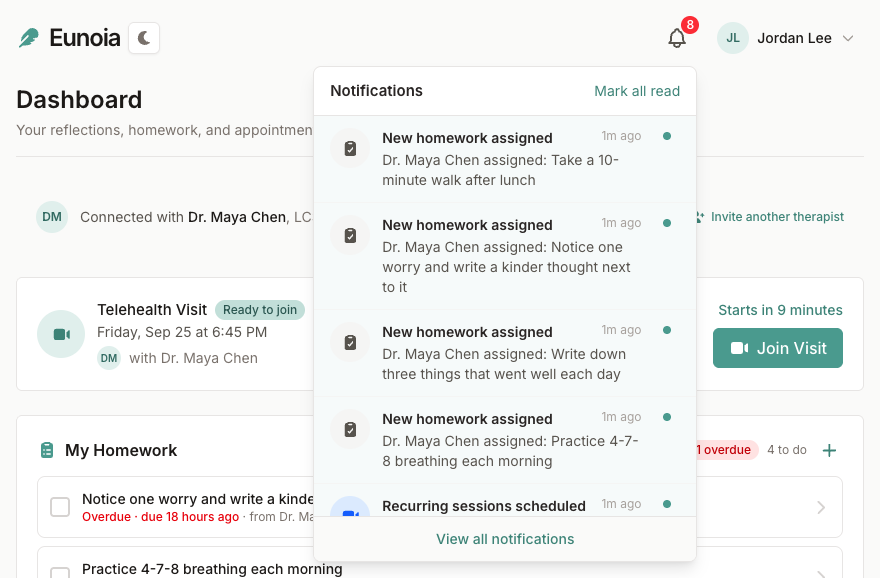This screenshot has height=578, width=880.
Task: Click clipboard icon of 10-minute walk notification
Action: click(x=350, y=149)
